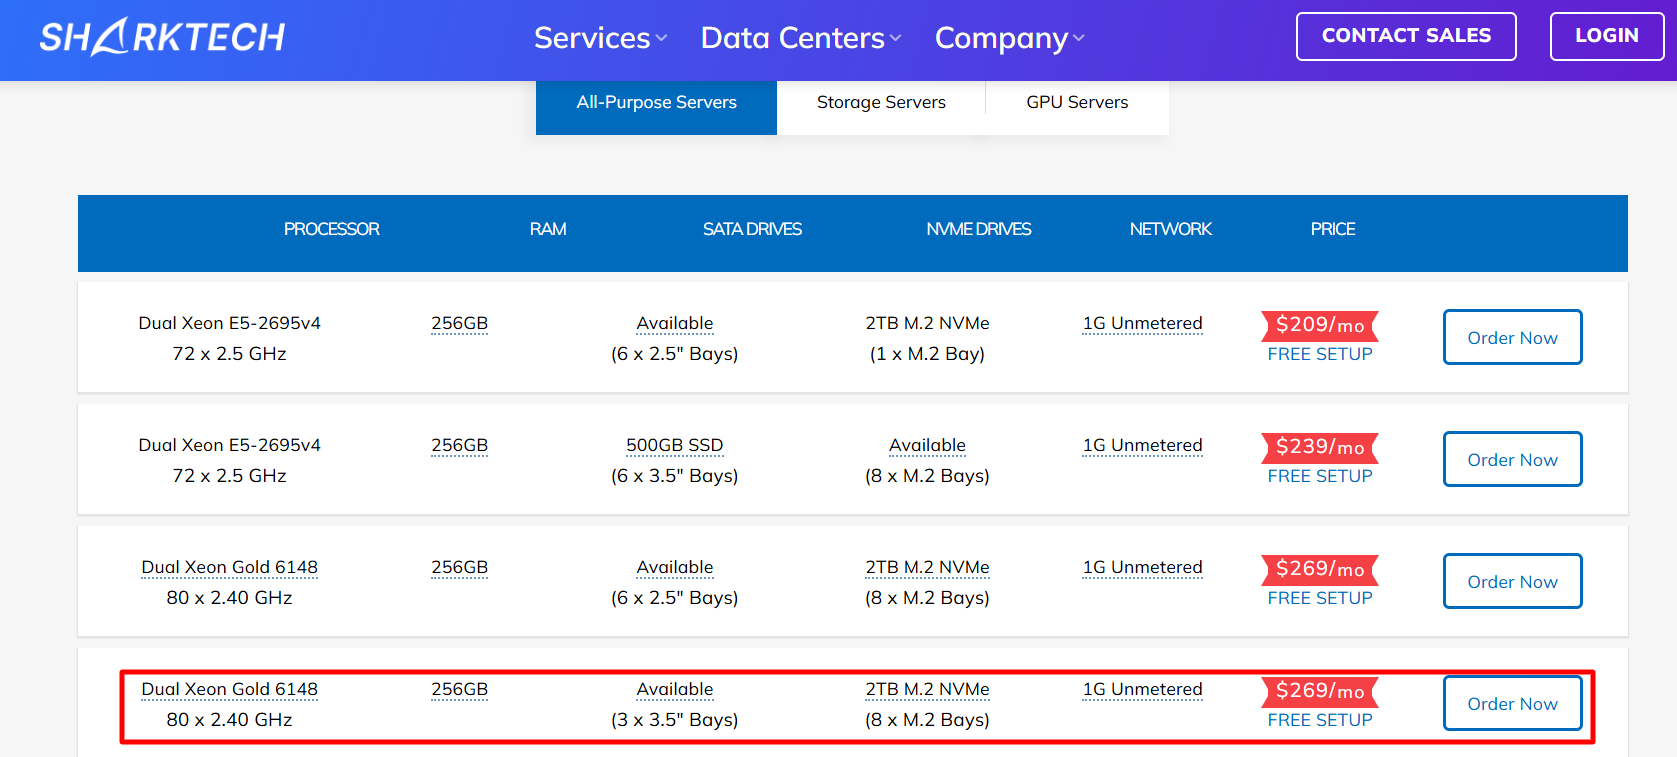
Task: Click the Sharktech logo
Action: point(162,37)
